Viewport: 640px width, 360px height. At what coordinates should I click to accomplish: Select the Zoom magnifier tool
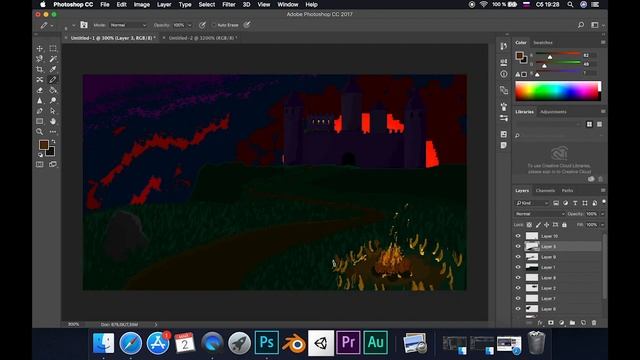pos(40,132)
